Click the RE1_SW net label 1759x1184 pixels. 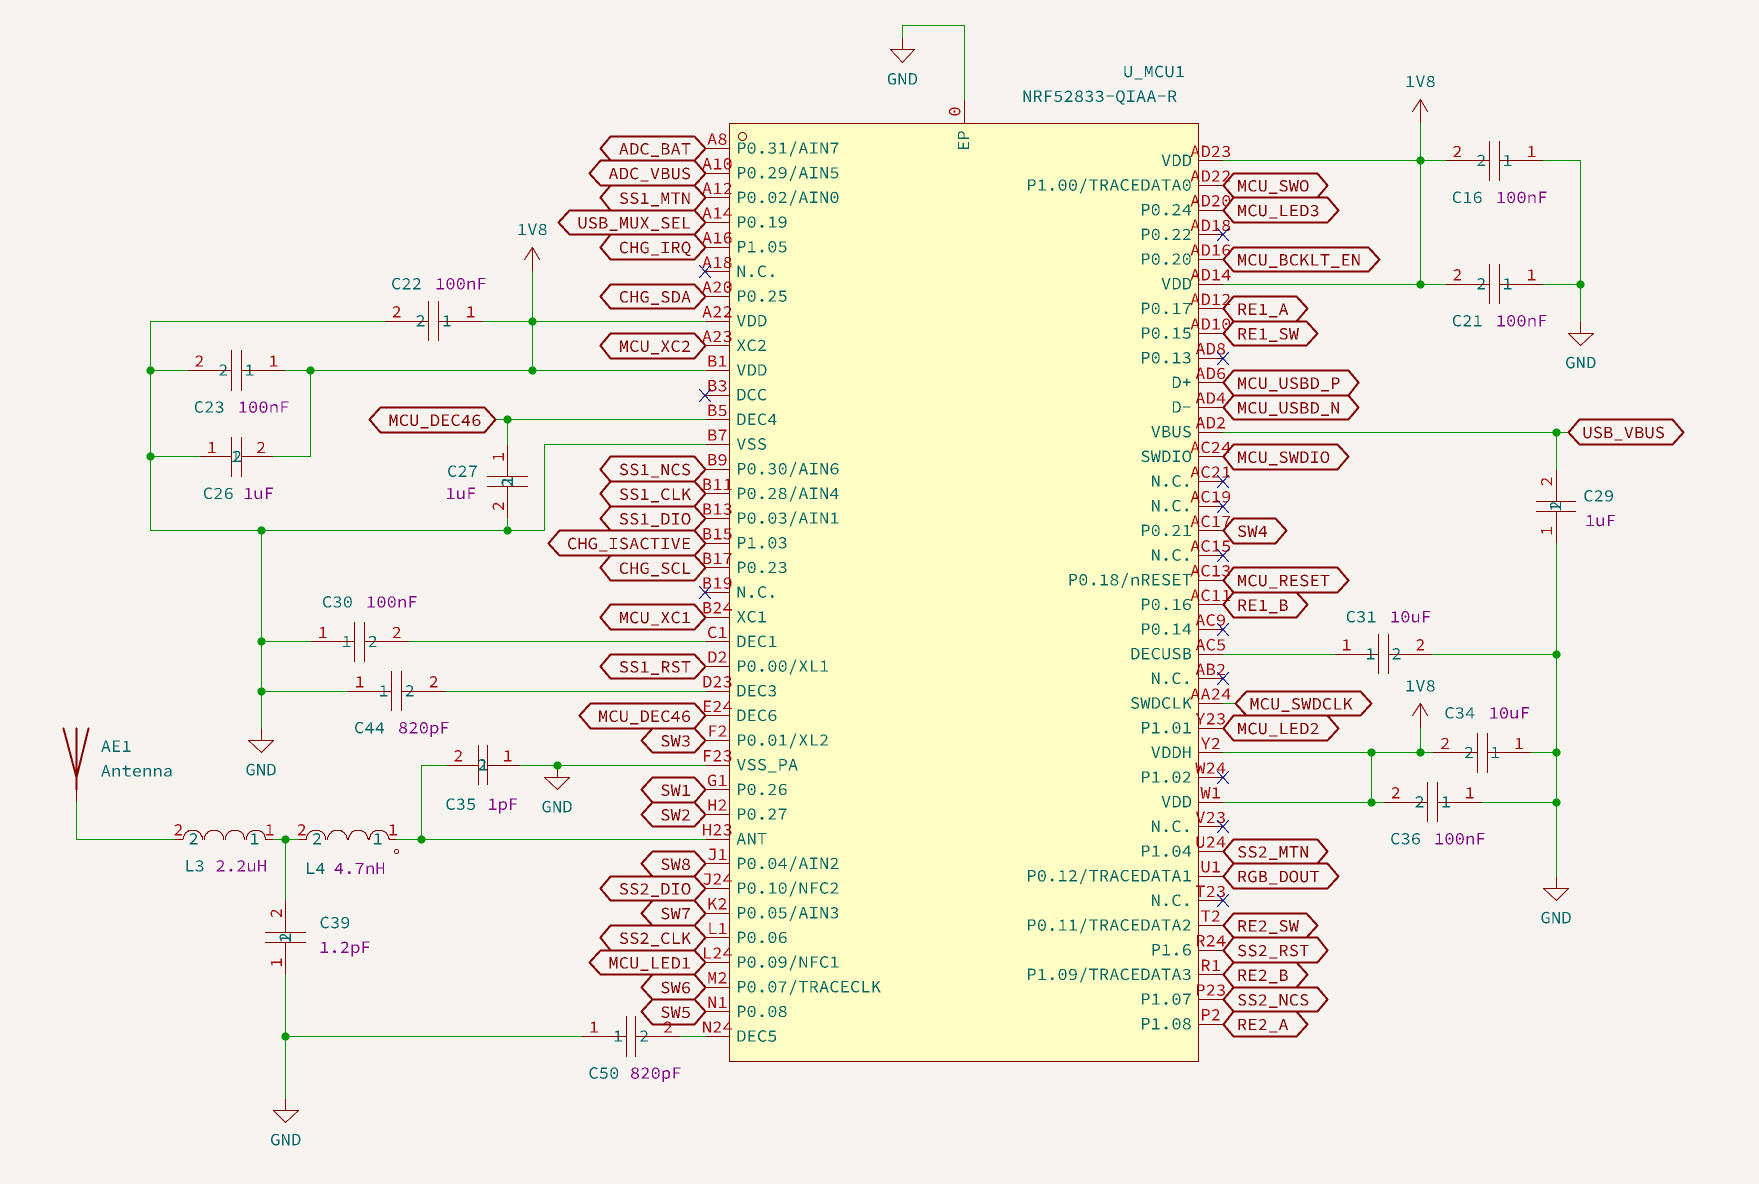[1270, 333]
